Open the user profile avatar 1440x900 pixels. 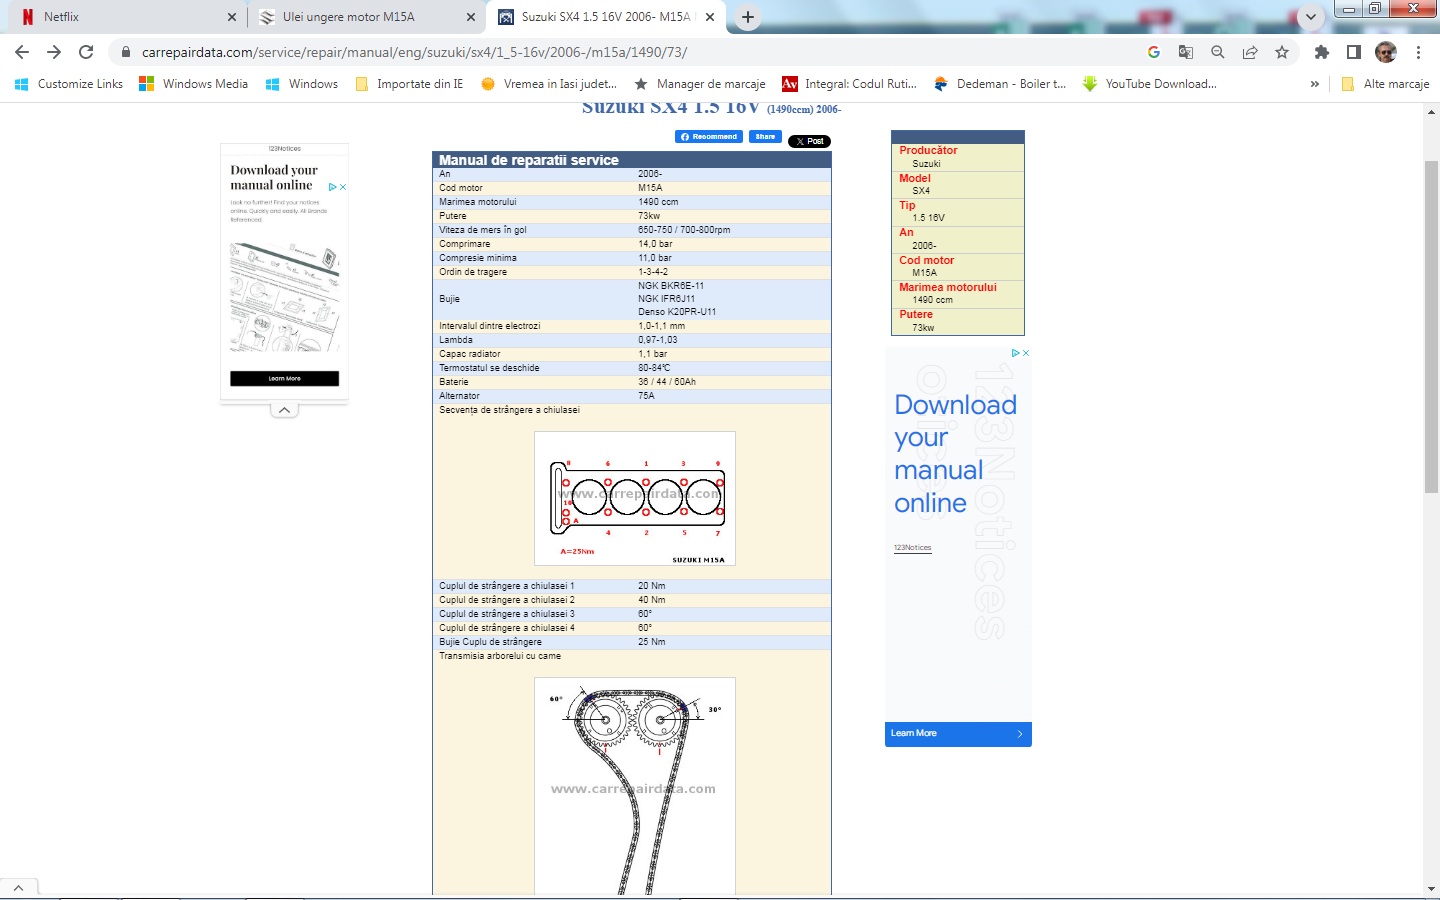[1386, 52]
